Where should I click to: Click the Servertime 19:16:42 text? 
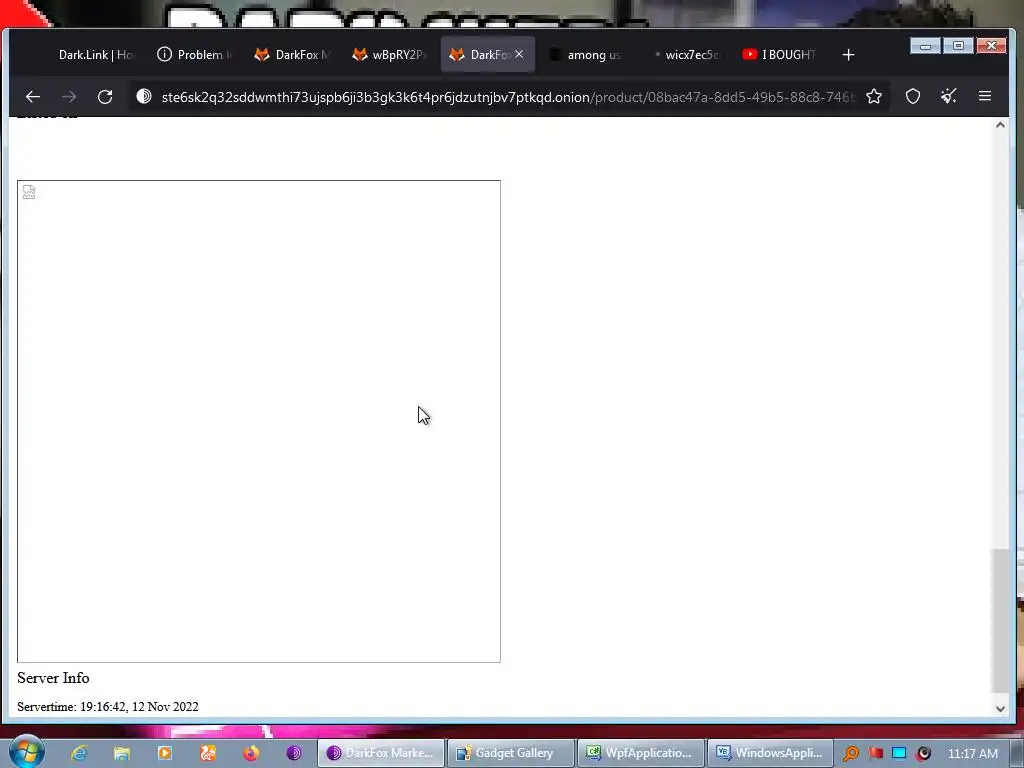pyautogui.click(x=108, y=707)
